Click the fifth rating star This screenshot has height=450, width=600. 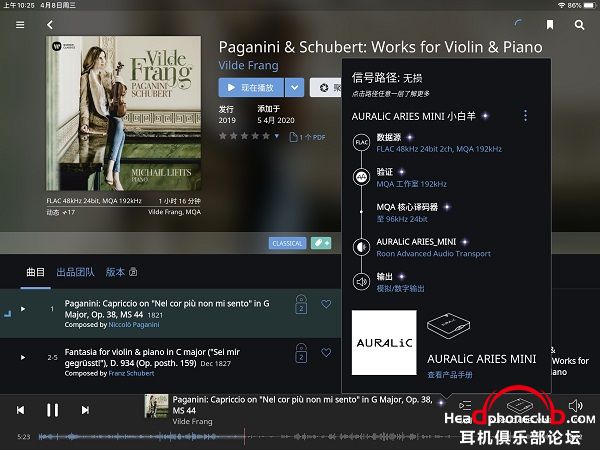coord(266,136)
